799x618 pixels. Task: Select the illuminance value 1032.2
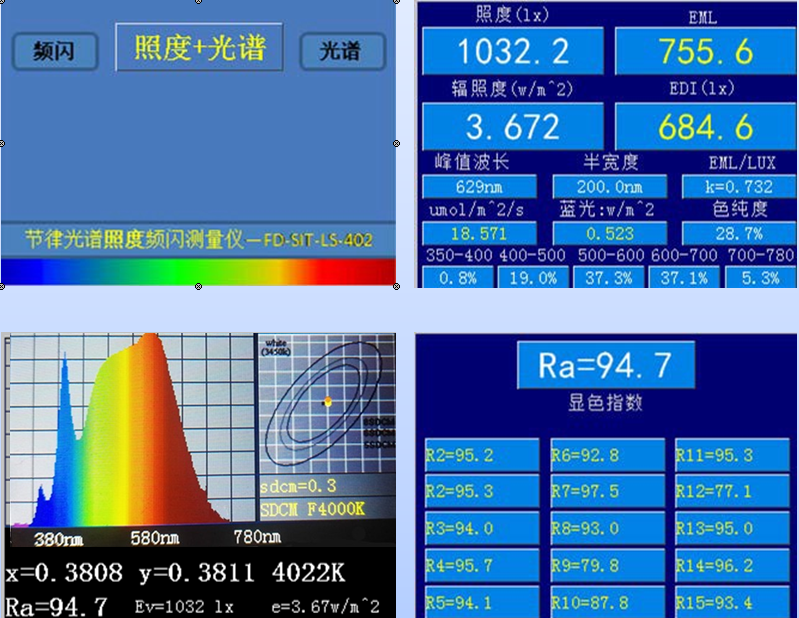click(512, 50)
